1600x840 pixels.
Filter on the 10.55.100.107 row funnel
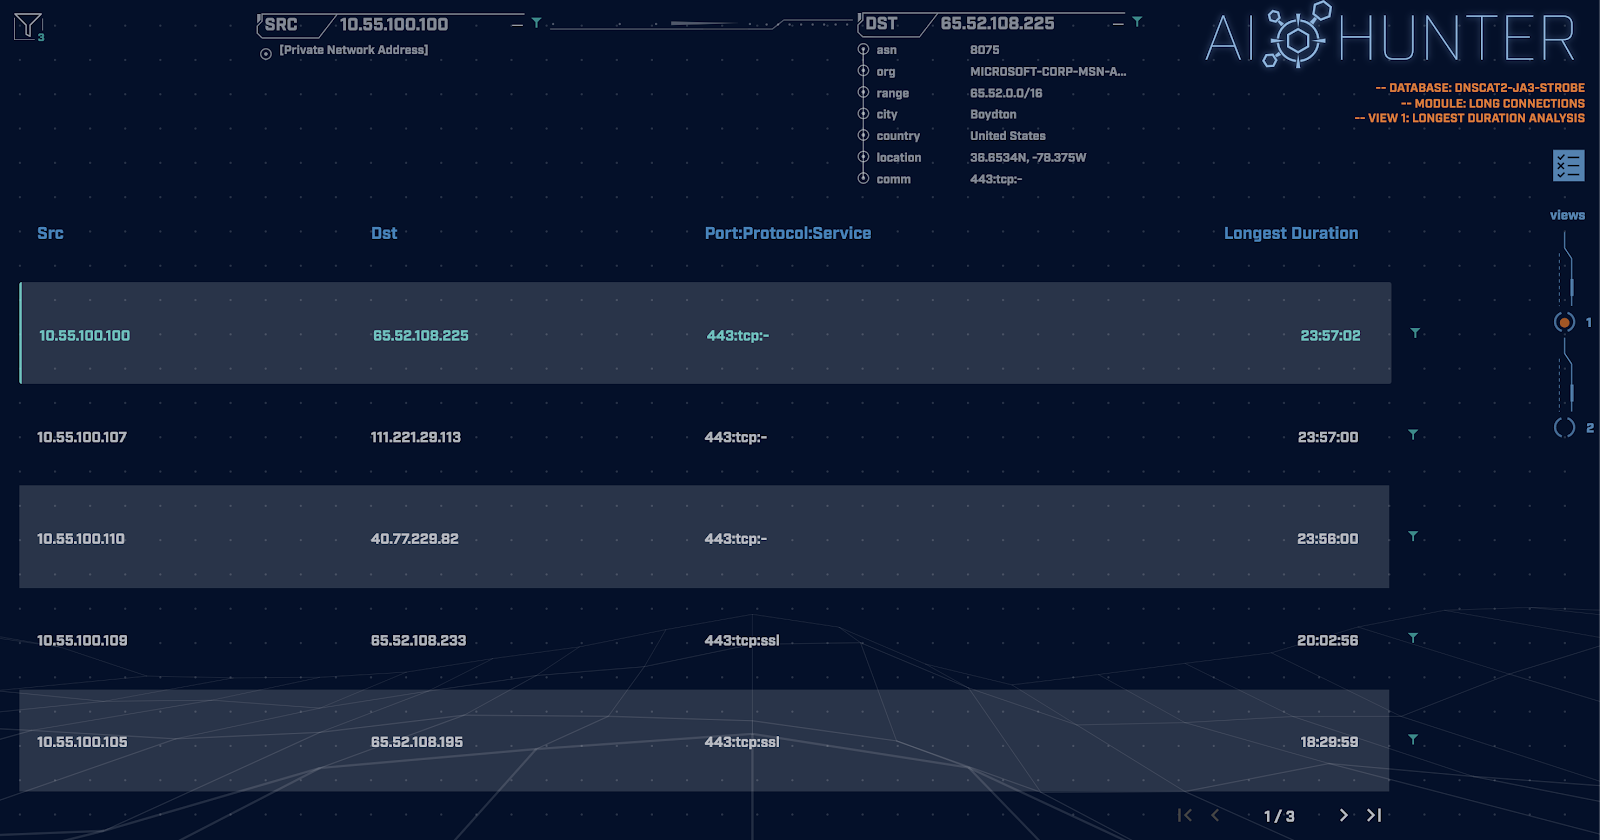(x=1413, y=434)
